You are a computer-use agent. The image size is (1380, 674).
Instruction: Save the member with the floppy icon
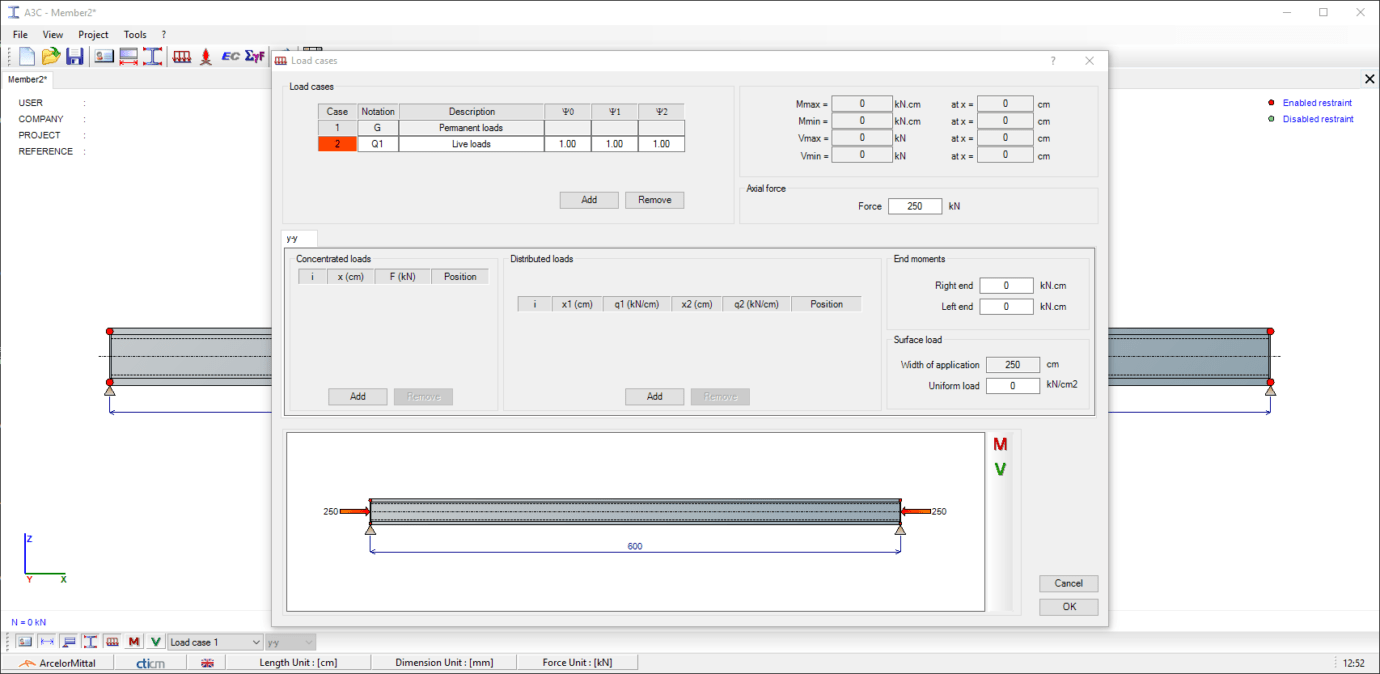74,56
